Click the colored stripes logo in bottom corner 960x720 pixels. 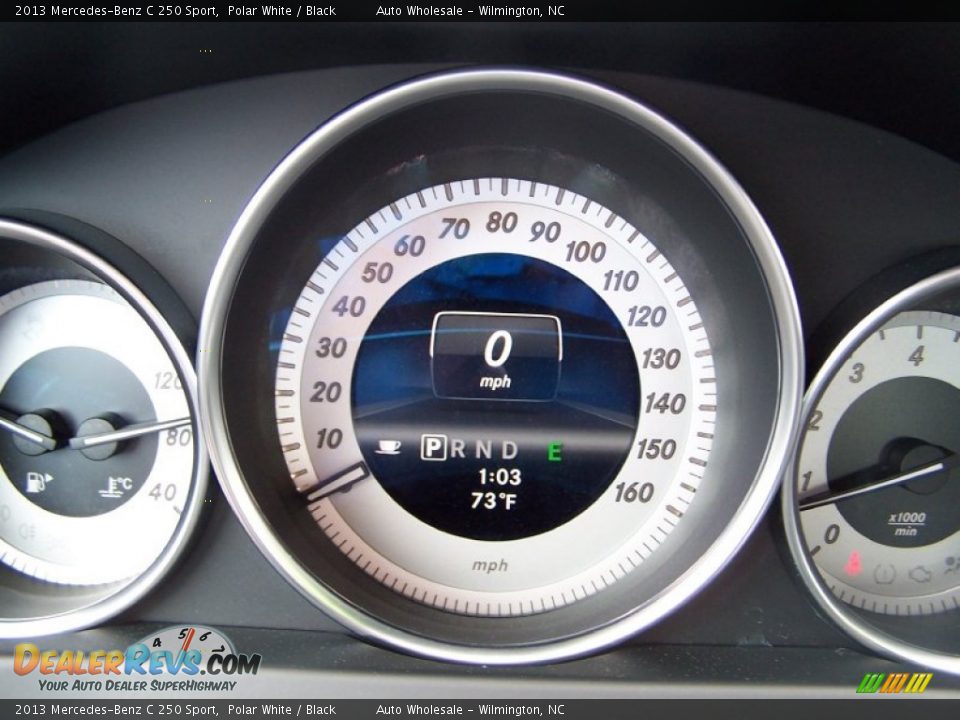coord(894,683)
